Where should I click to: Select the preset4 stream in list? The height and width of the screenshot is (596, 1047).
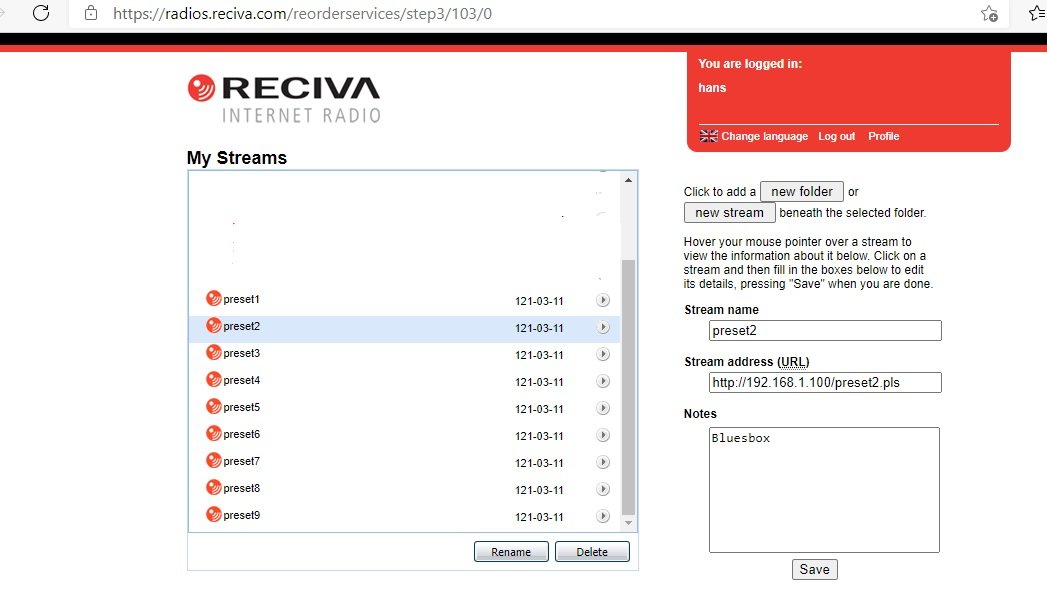pos(242,380)
